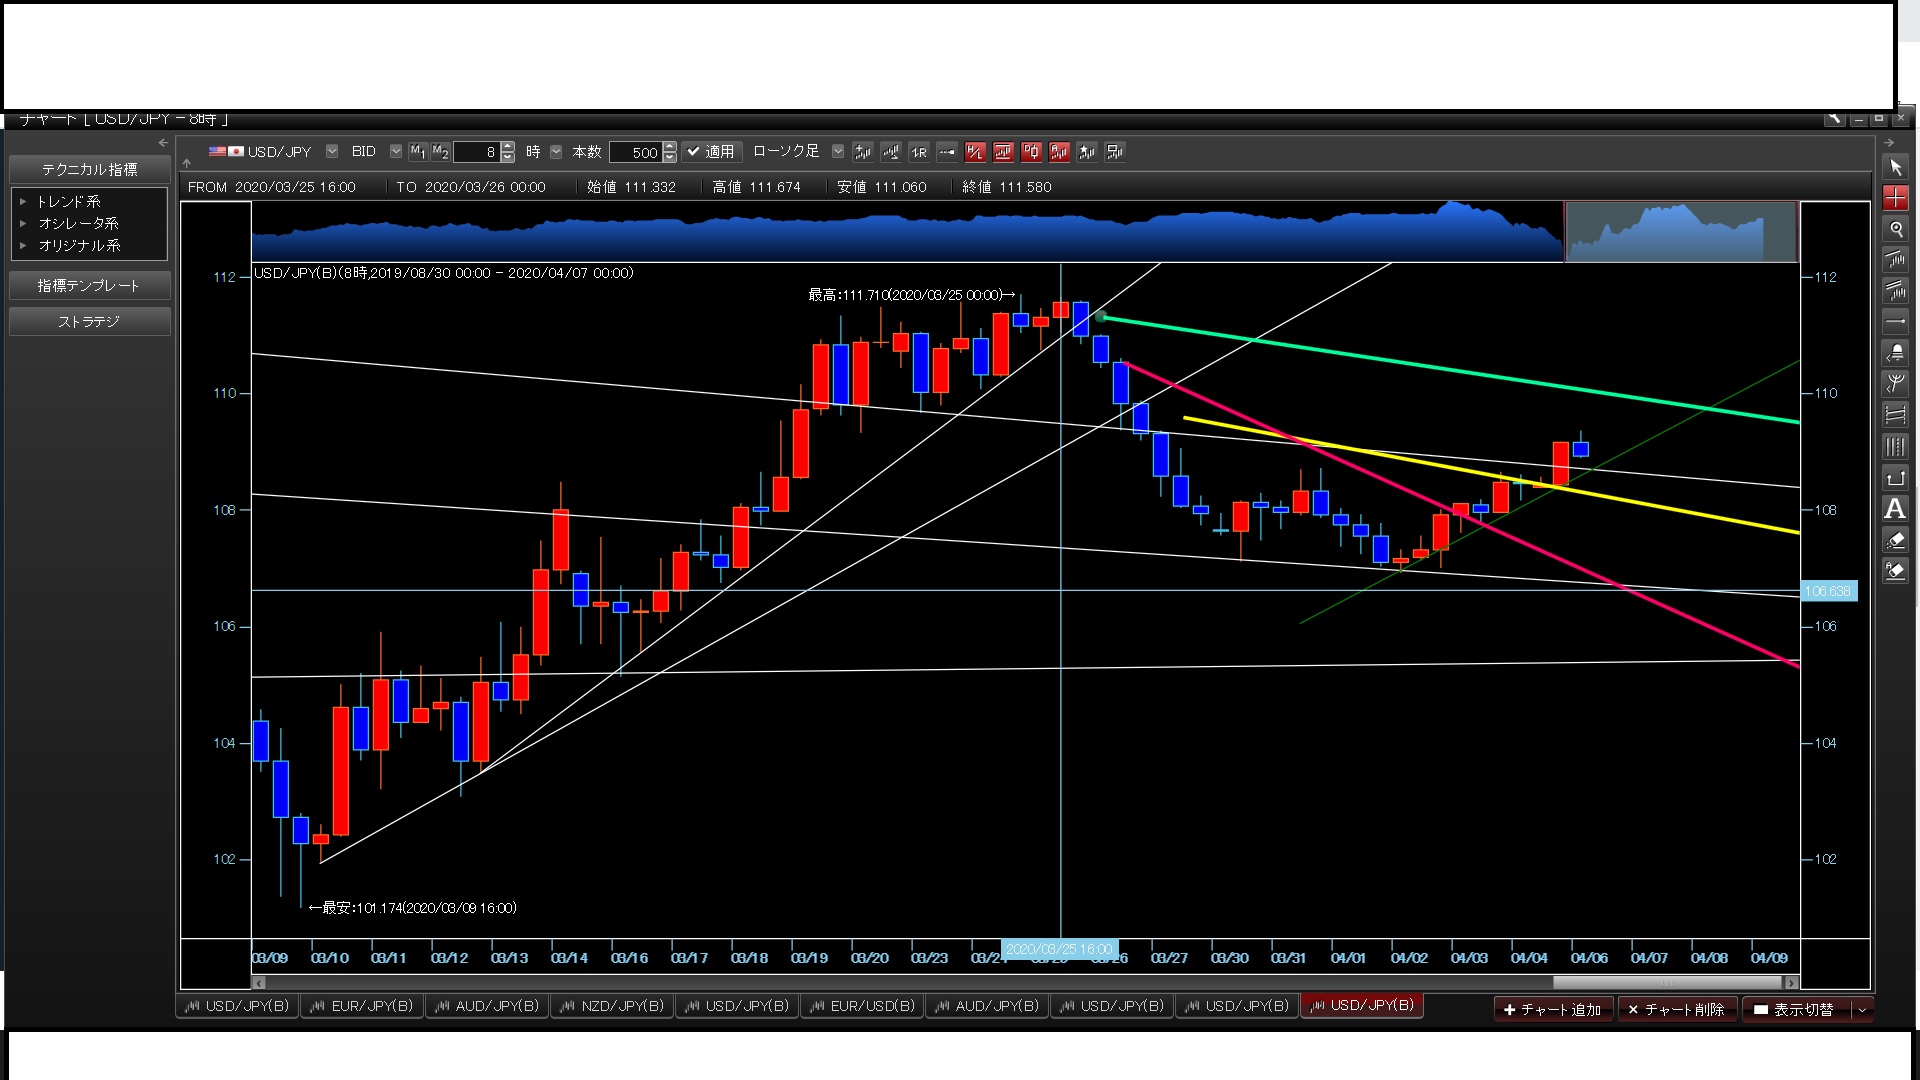Select the text annotation A tool
The width and height of the screenshot is (1920, 1080).
[x=1895, y=509]
